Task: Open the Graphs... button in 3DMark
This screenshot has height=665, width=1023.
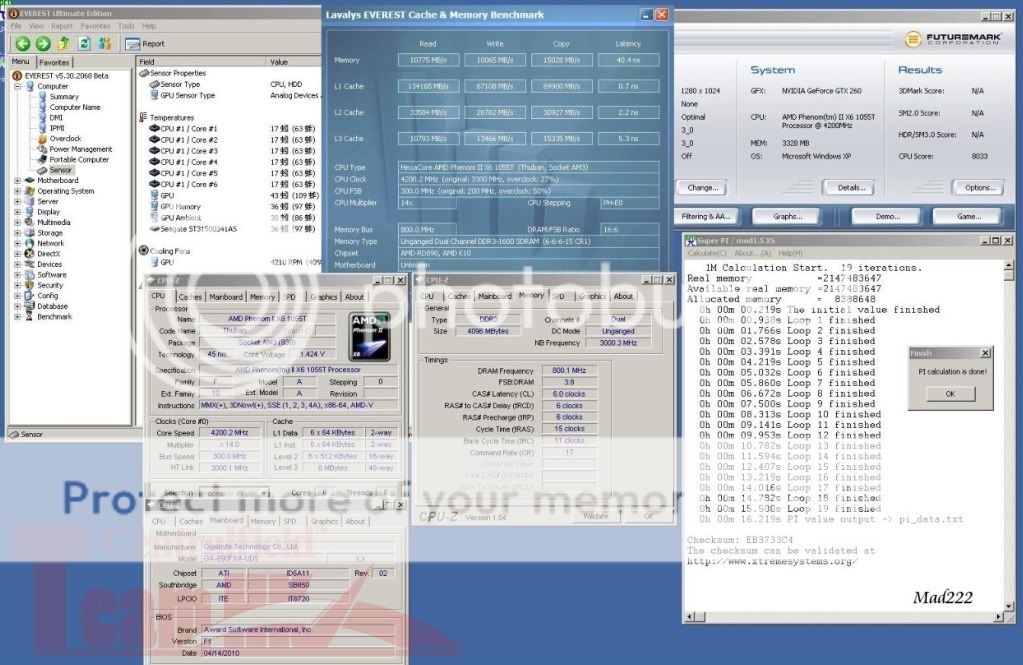Action: [787, 216]
